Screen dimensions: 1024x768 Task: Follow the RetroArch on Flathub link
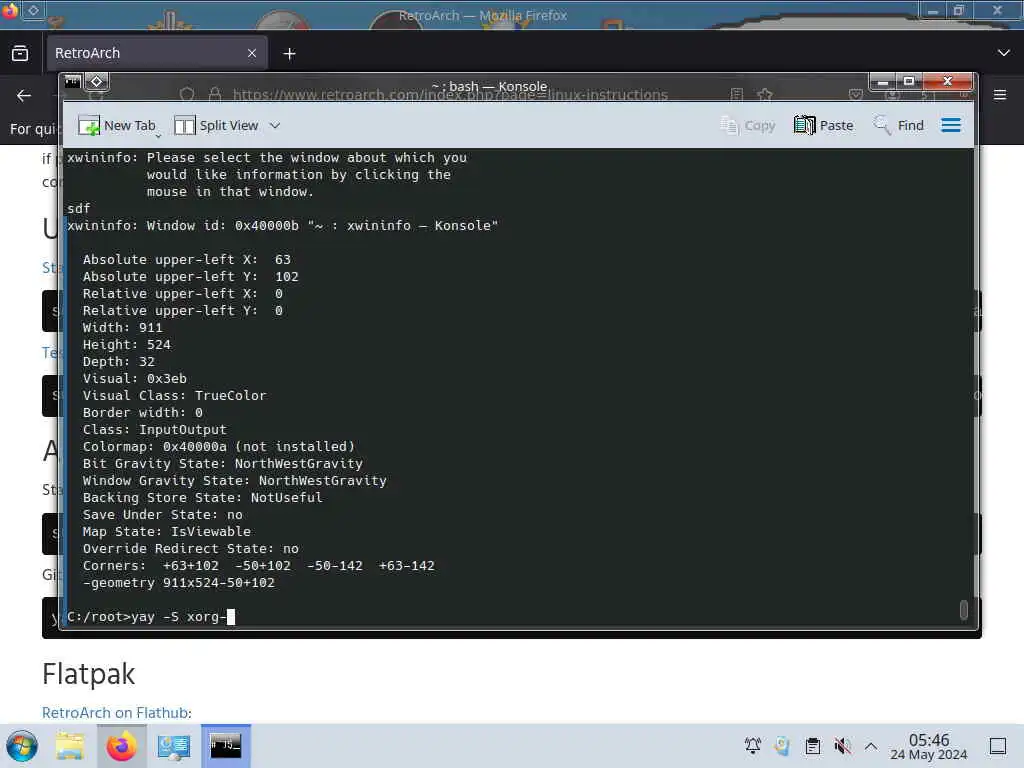click(x=115, y=712)
